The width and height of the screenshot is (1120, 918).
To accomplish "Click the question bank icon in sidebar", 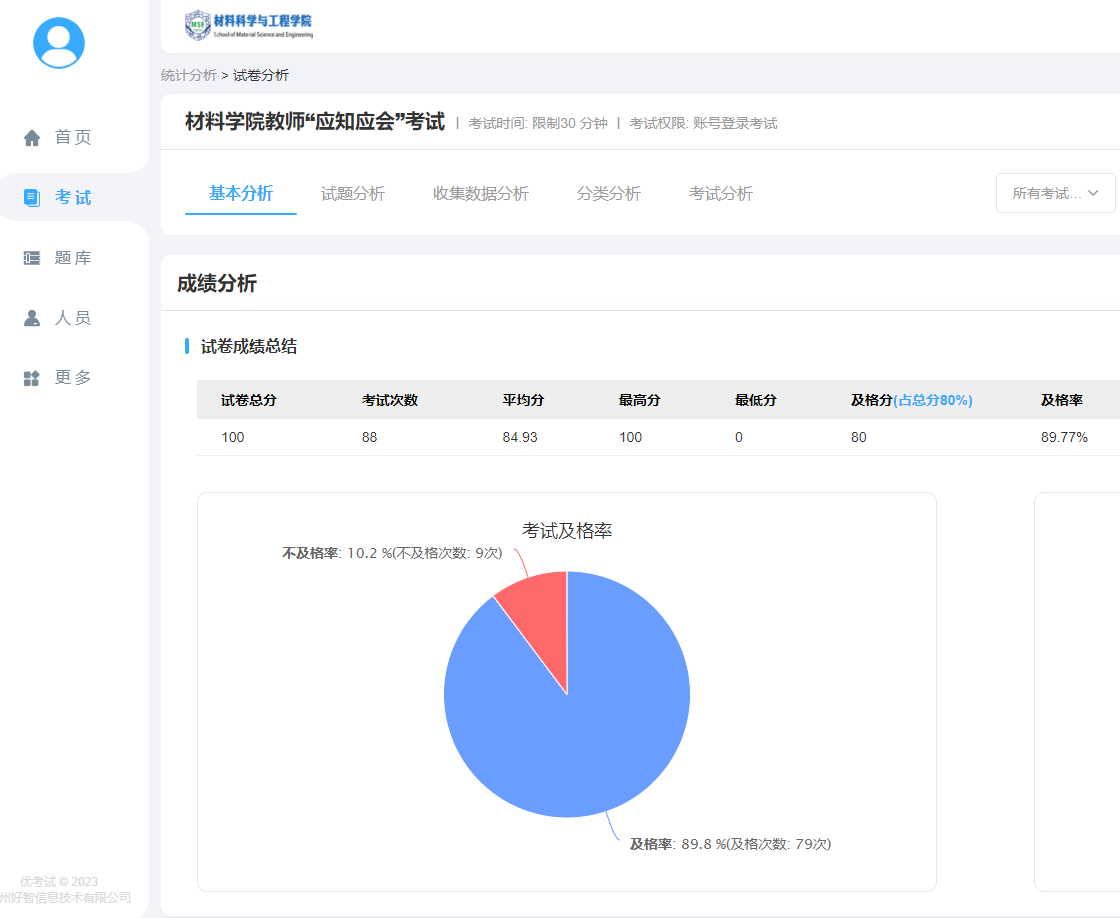I will coord(32,258).
